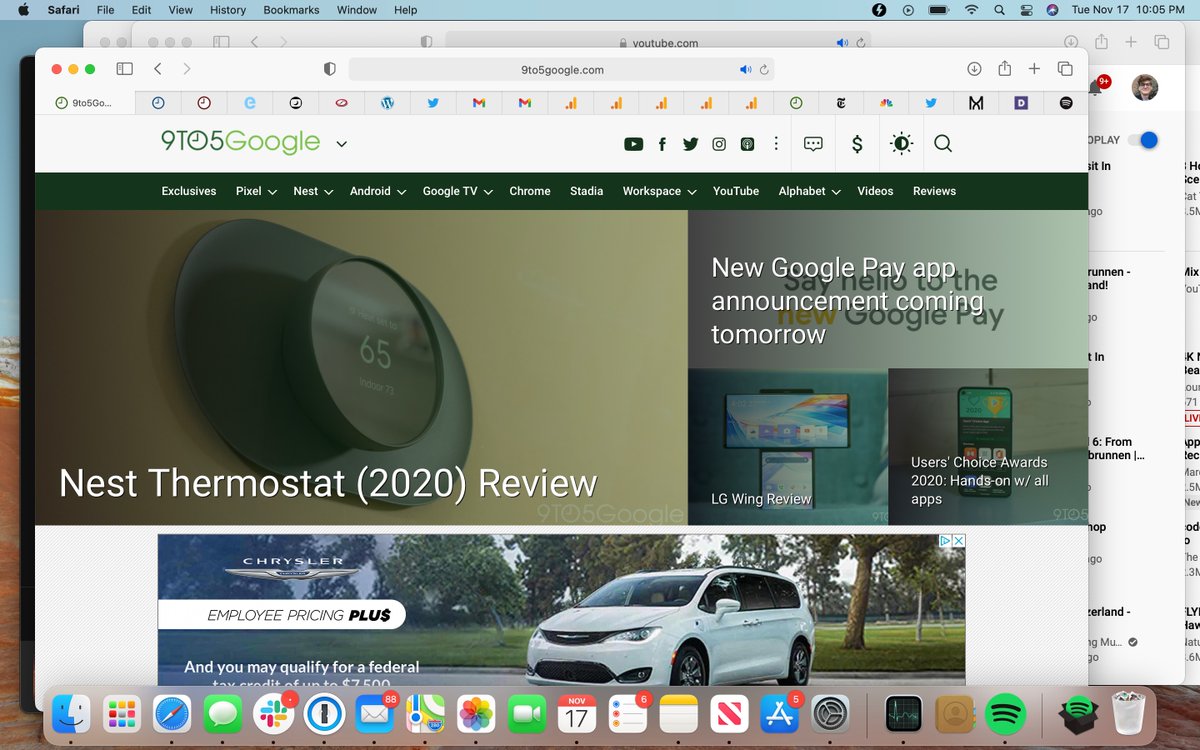The image size is (1200, 750).
Task: Open the Apple menu
Action: point(23,10)
